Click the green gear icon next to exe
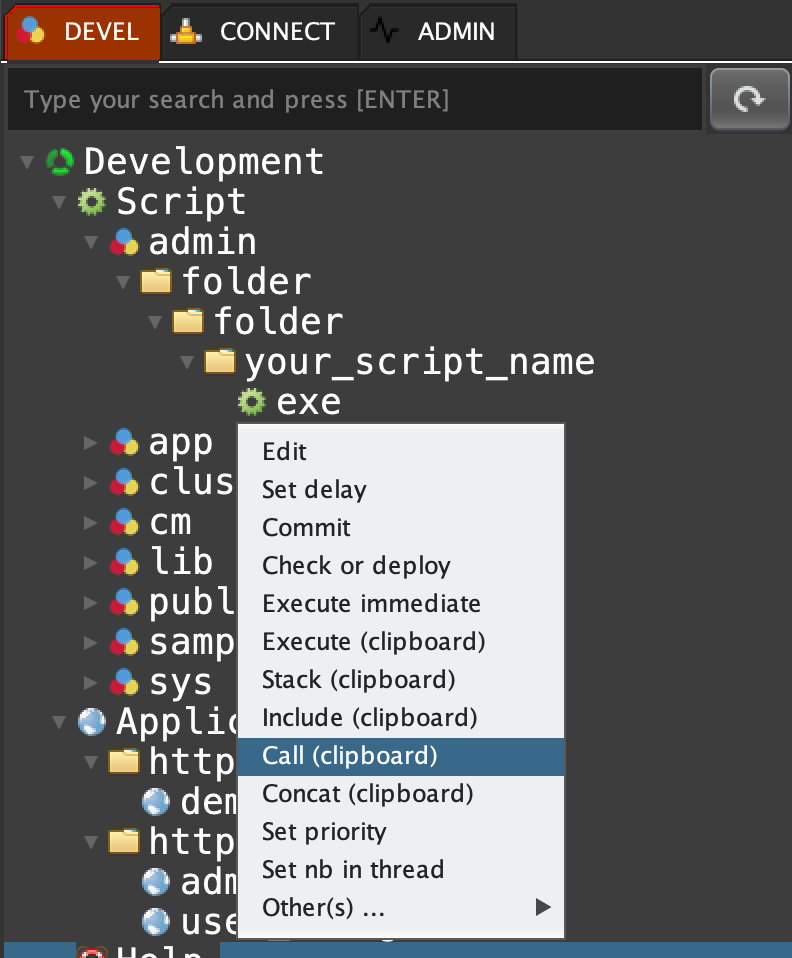The height and width of the screenshot is (958, 792). (251, 402)
